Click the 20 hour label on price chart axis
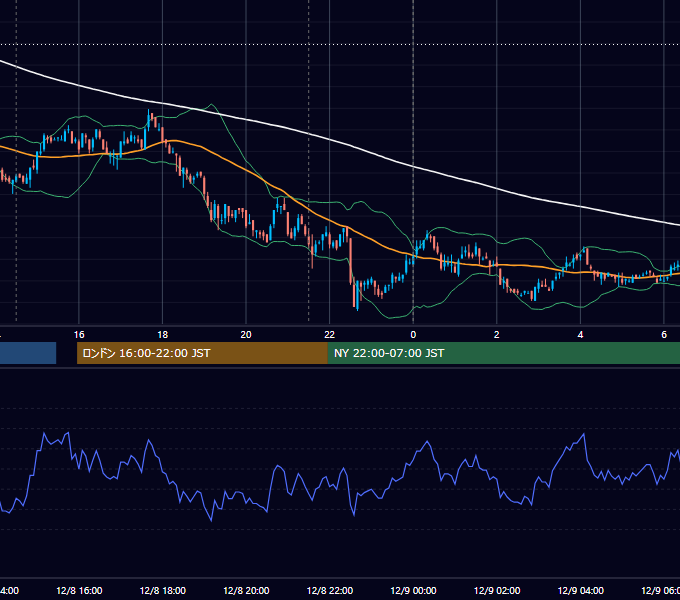This screenshot has width=680, height=600. (246, 335)
